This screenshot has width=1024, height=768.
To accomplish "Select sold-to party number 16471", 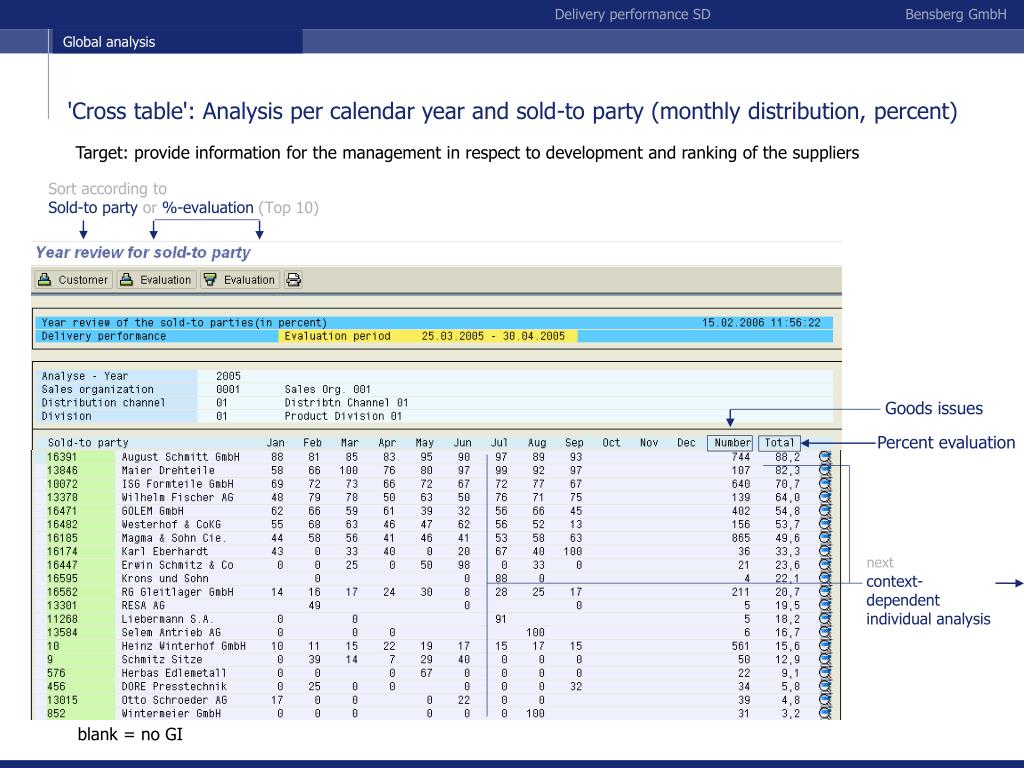I will click(62, 511).
